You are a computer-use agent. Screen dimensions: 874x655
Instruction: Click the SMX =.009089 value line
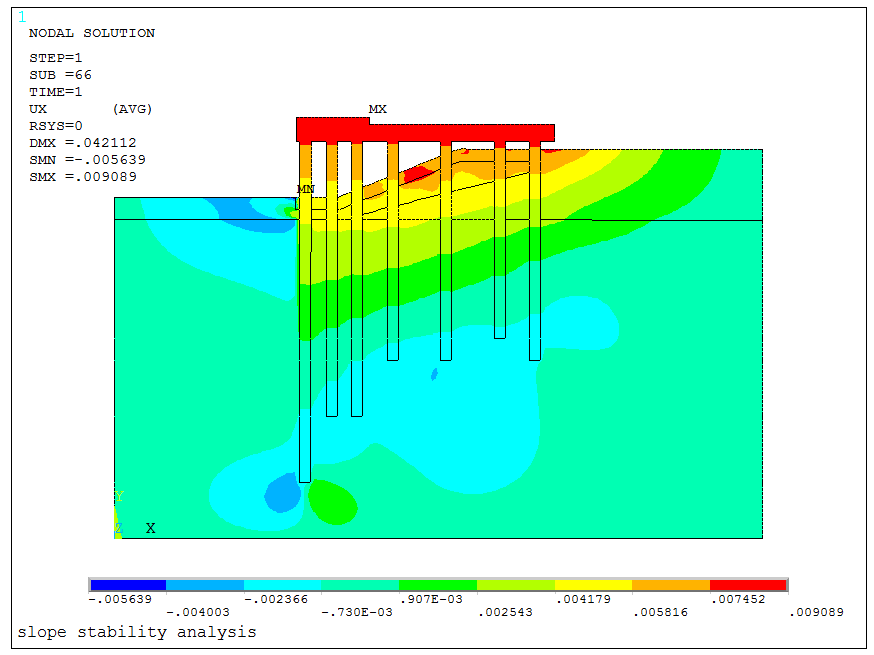82,177
